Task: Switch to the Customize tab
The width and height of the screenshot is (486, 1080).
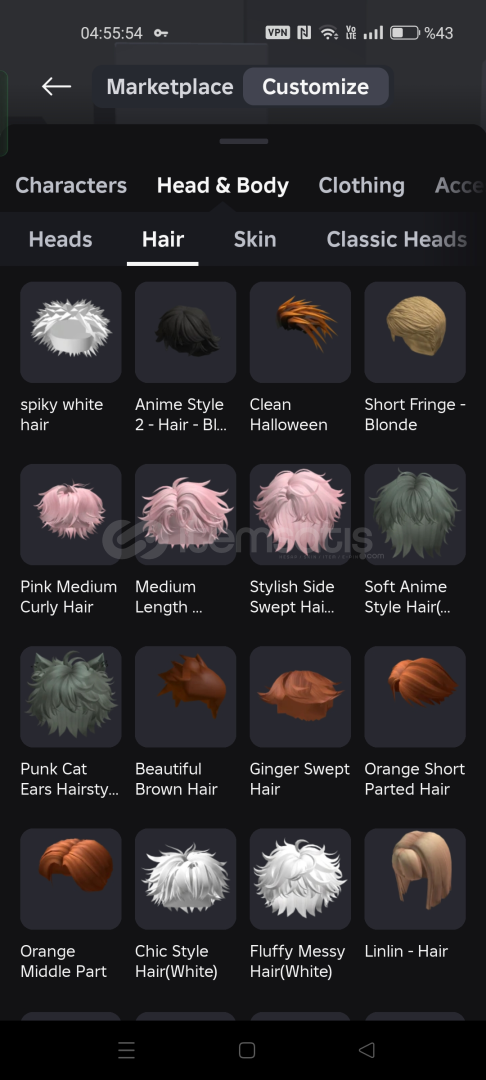Action: click(x=315, y=87)
